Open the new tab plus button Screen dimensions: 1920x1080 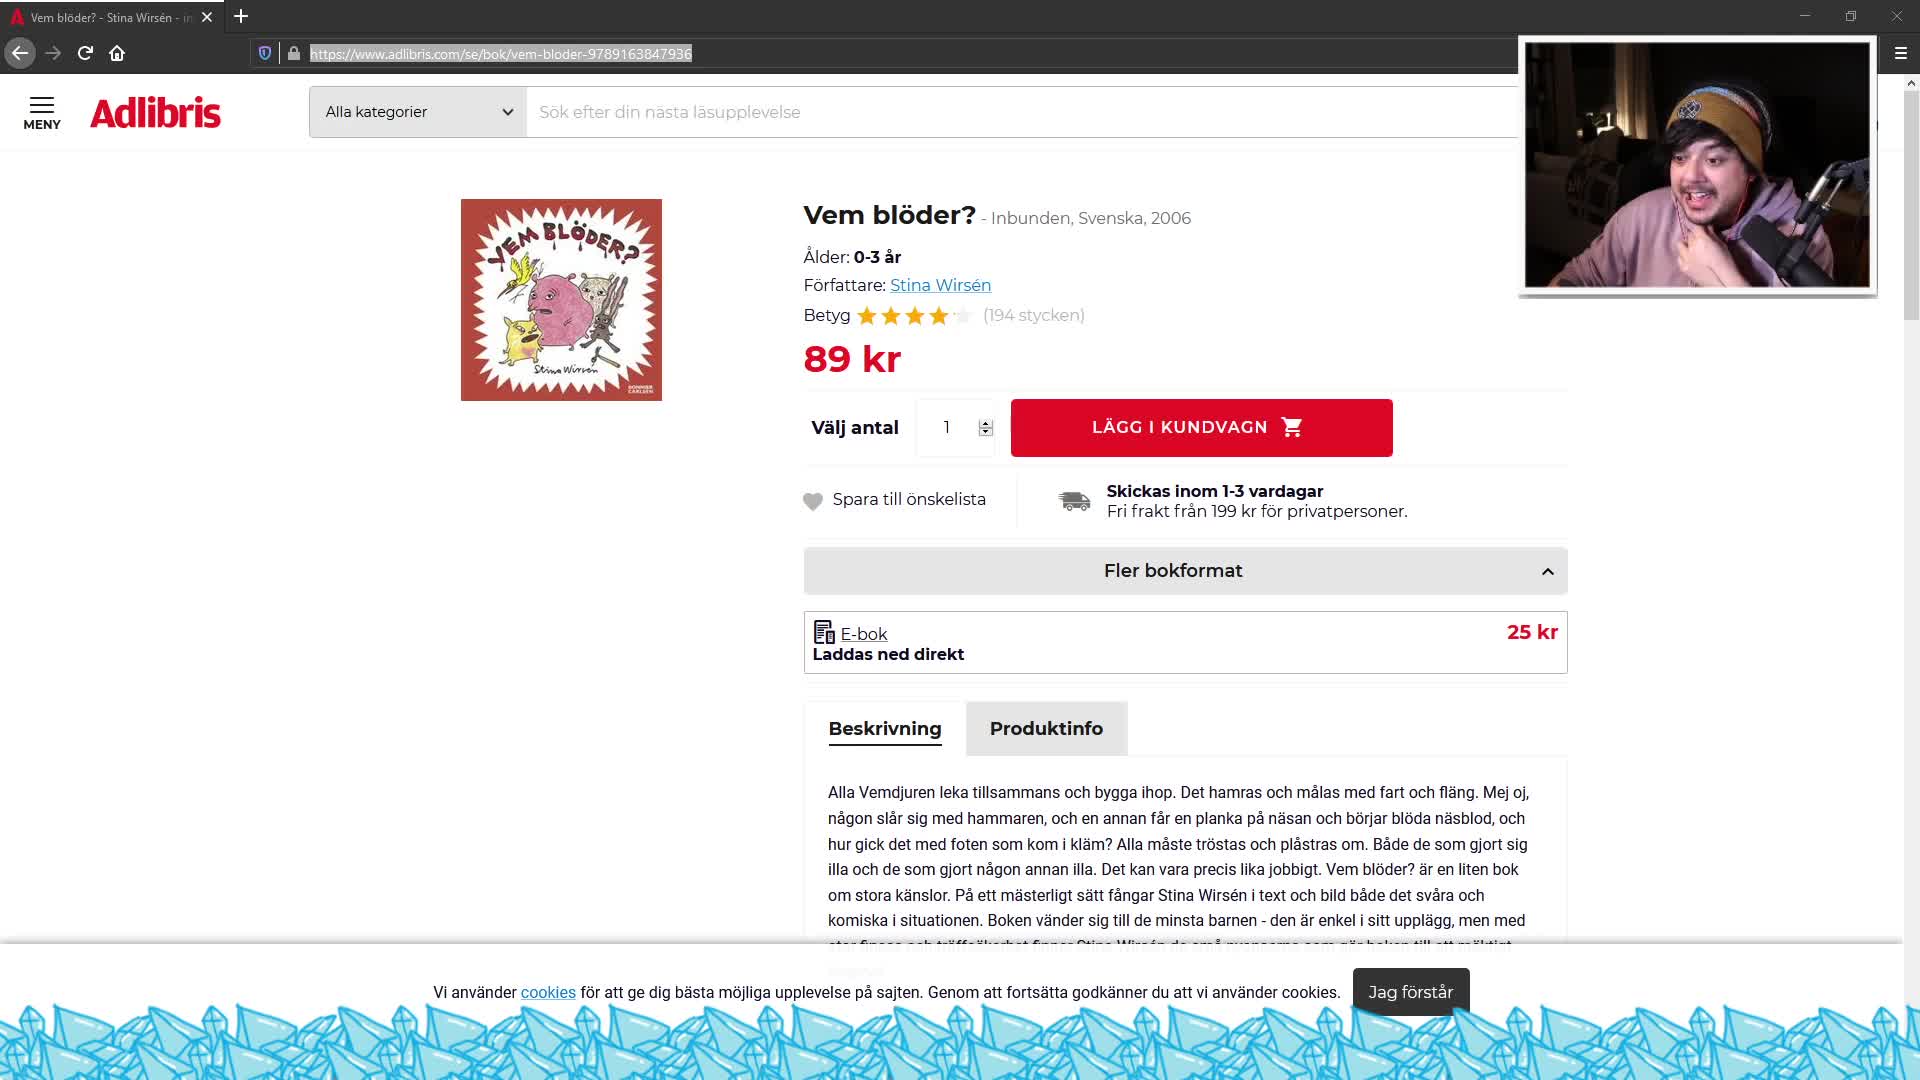241,16
